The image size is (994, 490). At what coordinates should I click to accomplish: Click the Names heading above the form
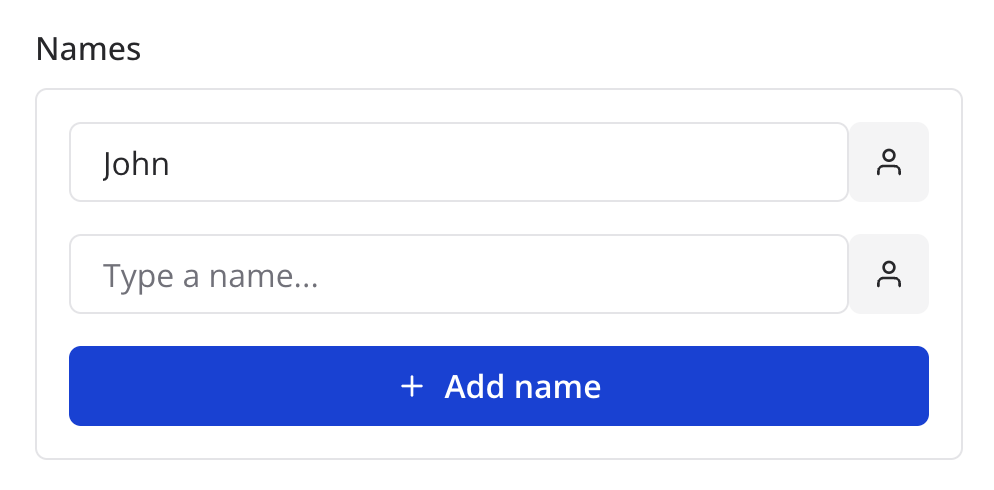coord(88,49)
